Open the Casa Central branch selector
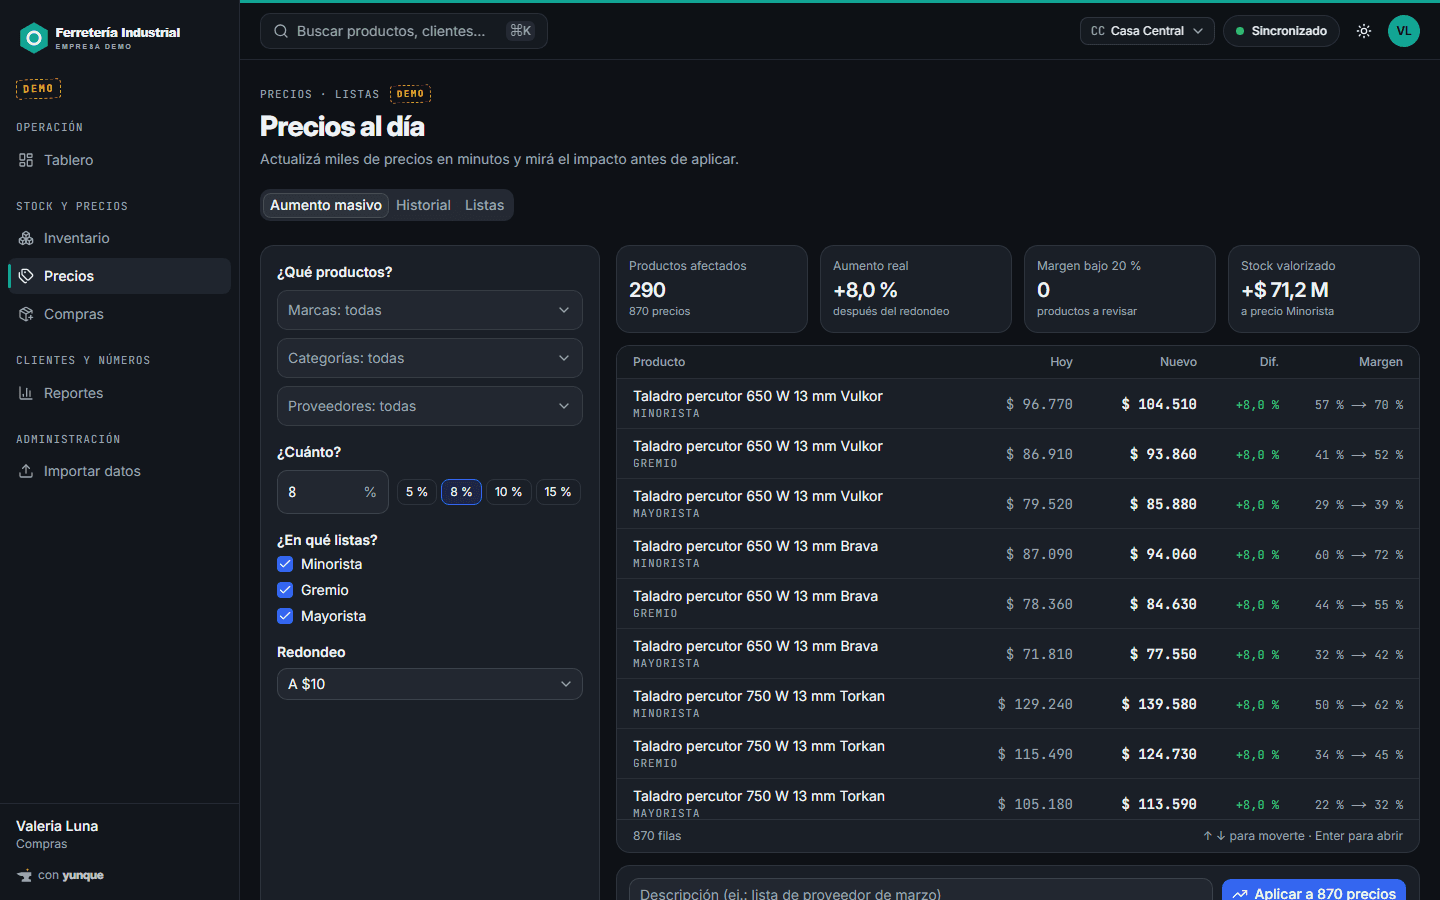The image size is (1440, 900). (x=1147, y=31)
